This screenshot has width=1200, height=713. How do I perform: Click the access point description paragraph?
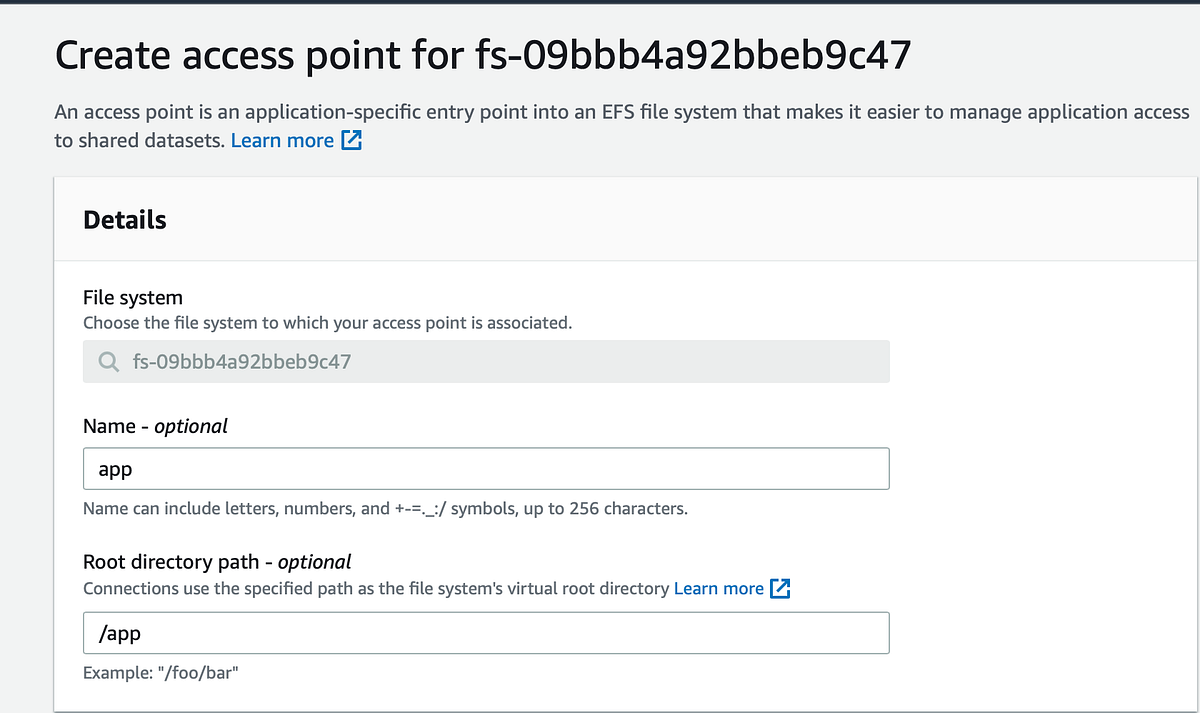[500, 112]
